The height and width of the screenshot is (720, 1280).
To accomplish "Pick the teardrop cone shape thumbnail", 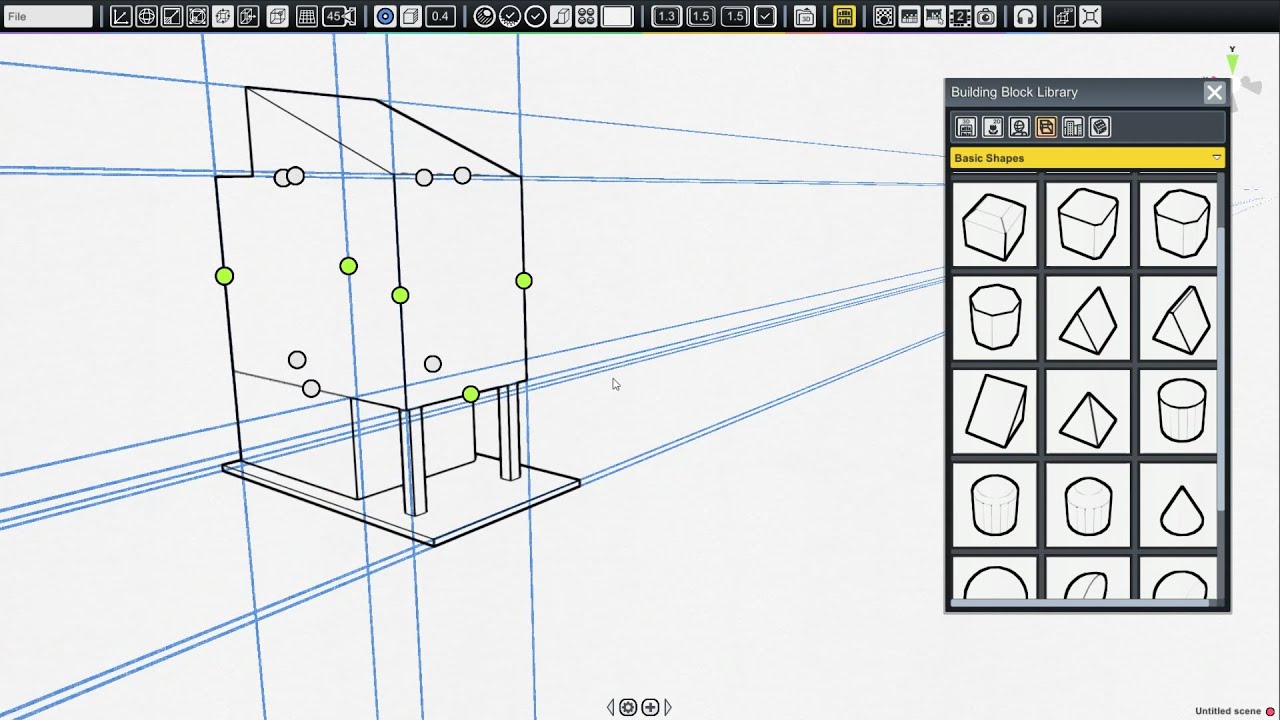I will coord(1181,504).
